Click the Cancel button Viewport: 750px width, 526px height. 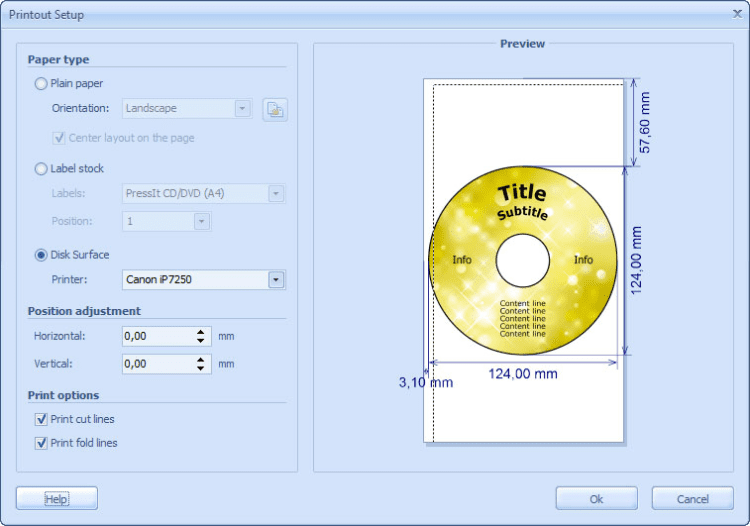point(692,499)
